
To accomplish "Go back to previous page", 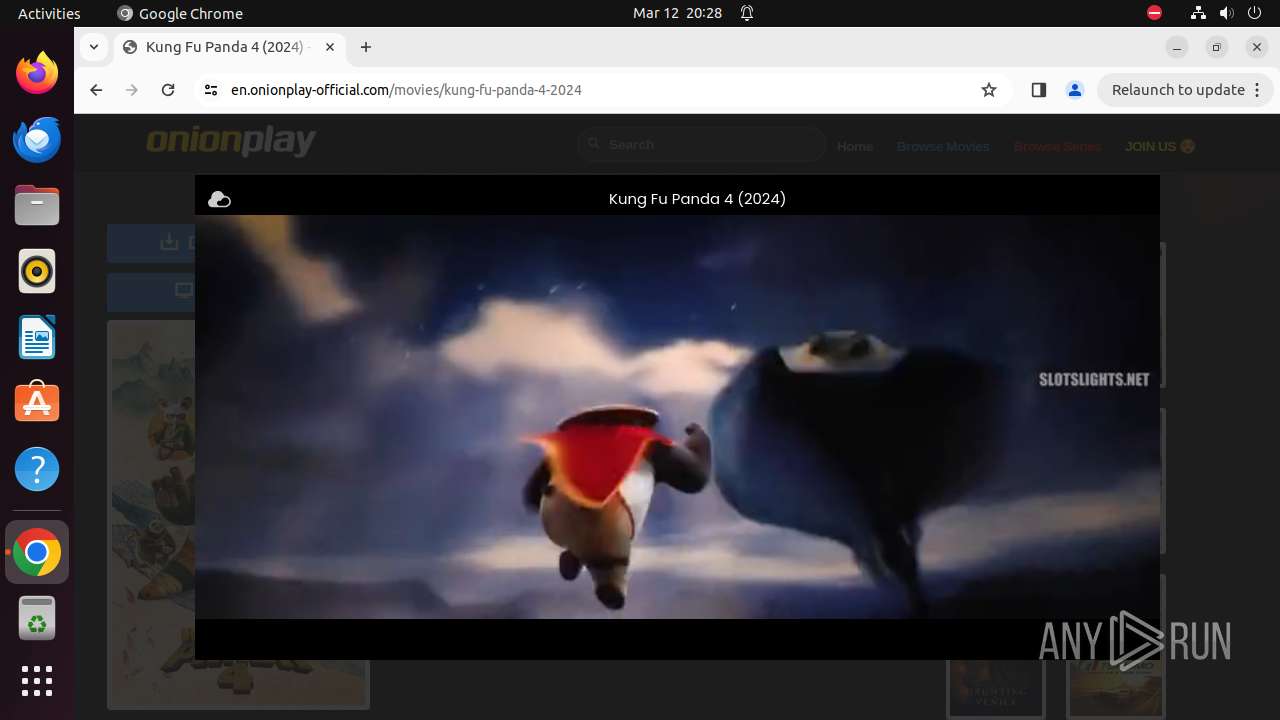I will 96,90.
